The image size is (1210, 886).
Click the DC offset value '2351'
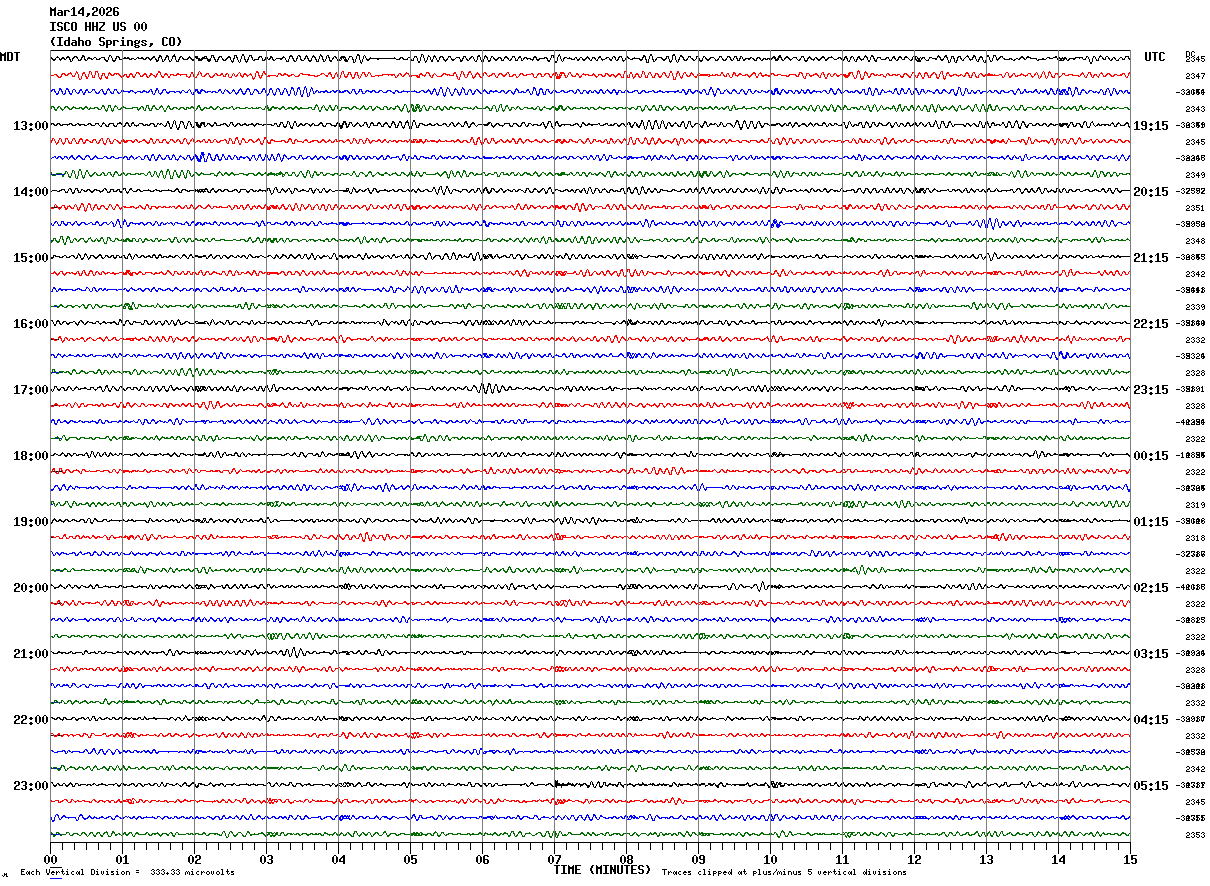click(1194, 208)
